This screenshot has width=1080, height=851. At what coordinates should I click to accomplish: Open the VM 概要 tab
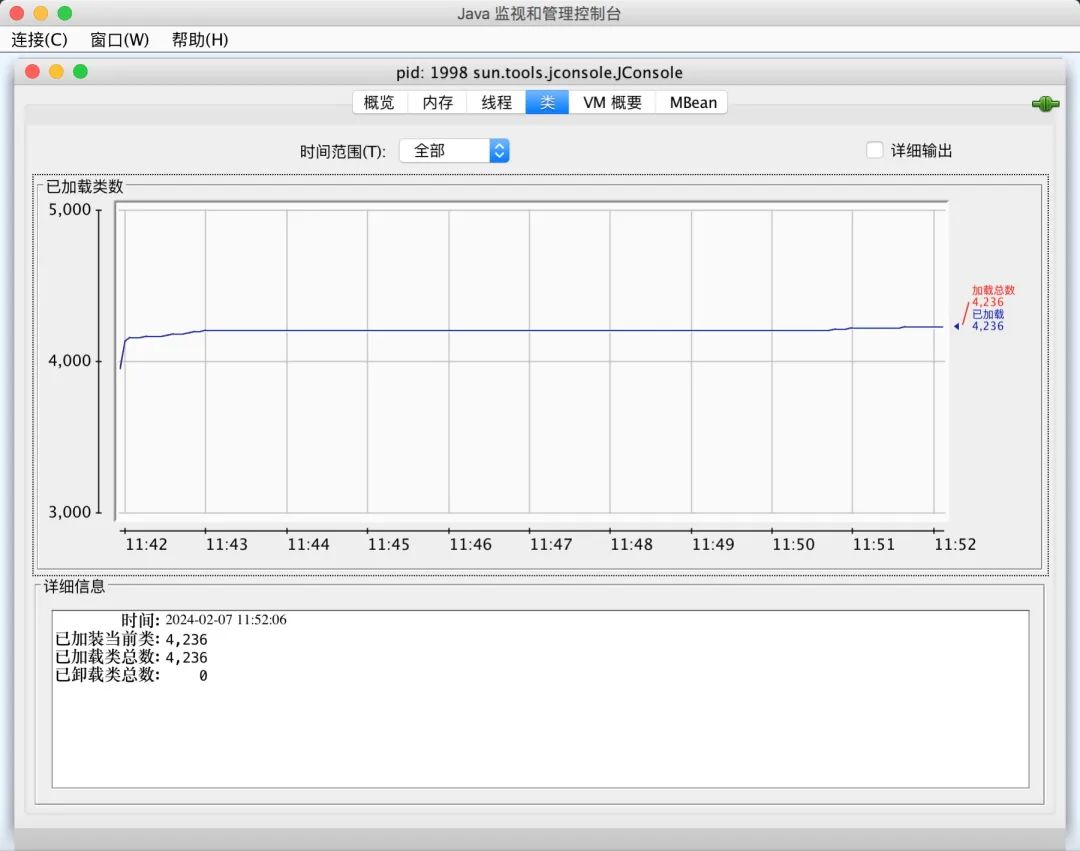[612, 102]
